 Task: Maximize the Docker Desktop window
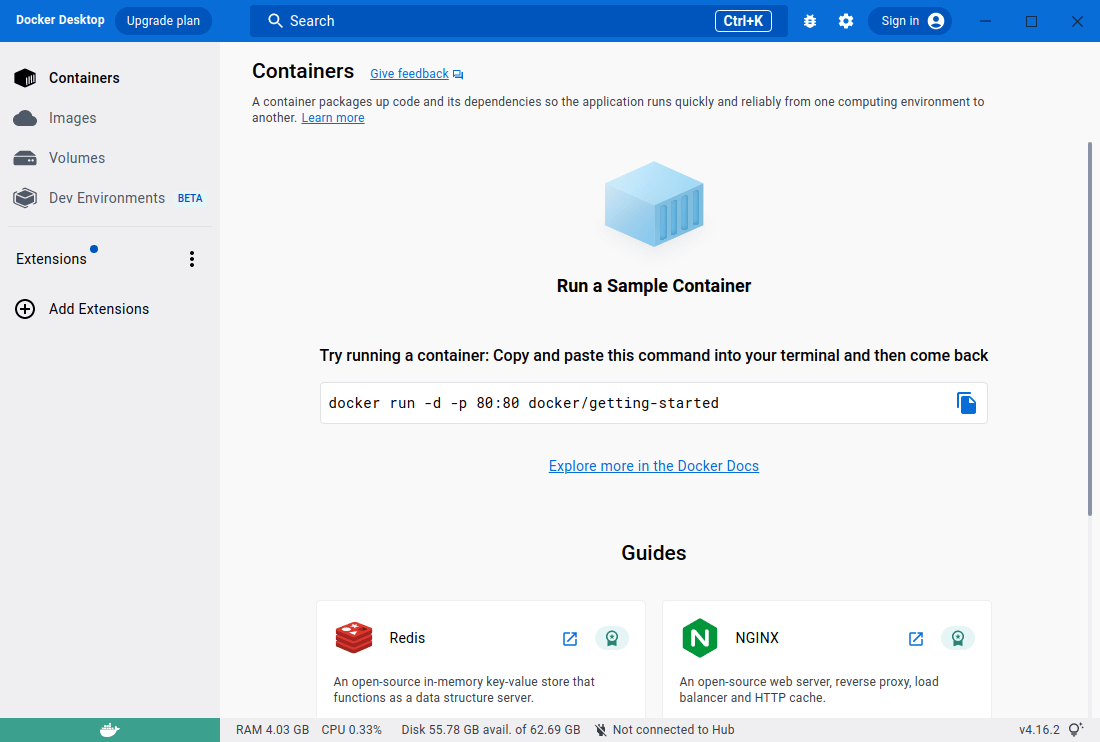(1031, 21)
